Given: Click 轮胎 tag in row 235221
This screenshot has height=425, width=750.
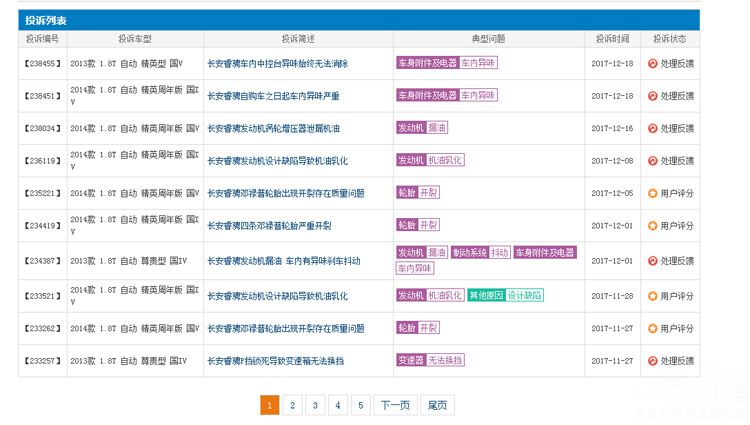Looking at the screenshot, I should coord(407,193).
